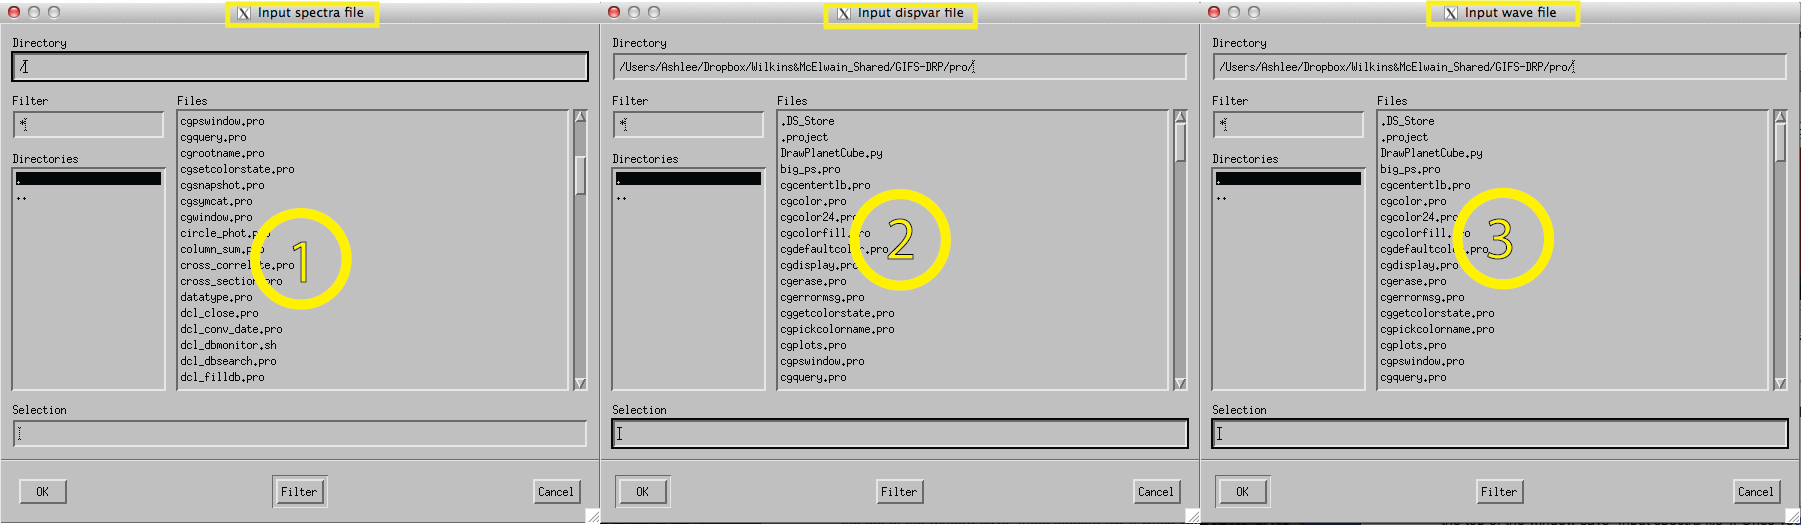The image size is (1802, 525).
Task: Click OK in Input spectra file dialog
Action: click(x=42, y=492)
